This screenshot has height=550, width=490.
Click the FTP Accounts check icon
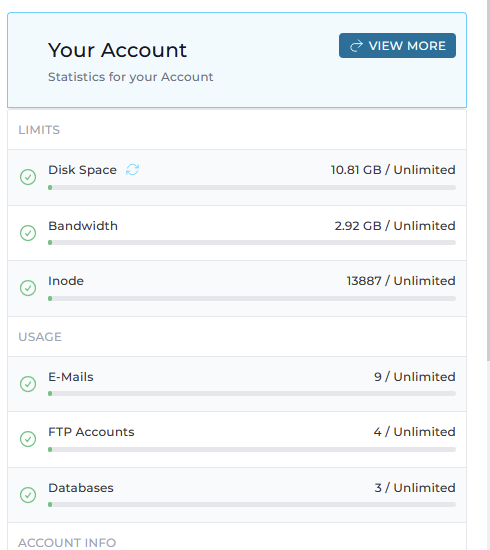tap(28, 439)
